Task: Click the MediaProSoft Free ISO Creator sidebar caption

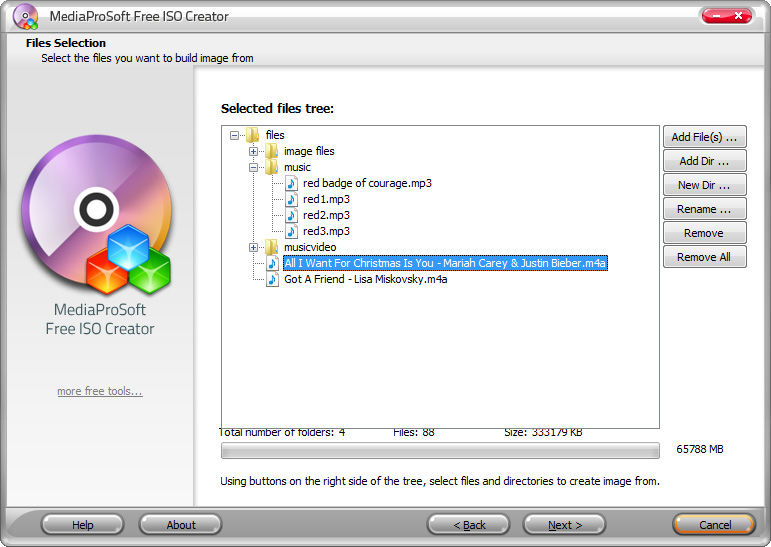Action: (100, 319)
